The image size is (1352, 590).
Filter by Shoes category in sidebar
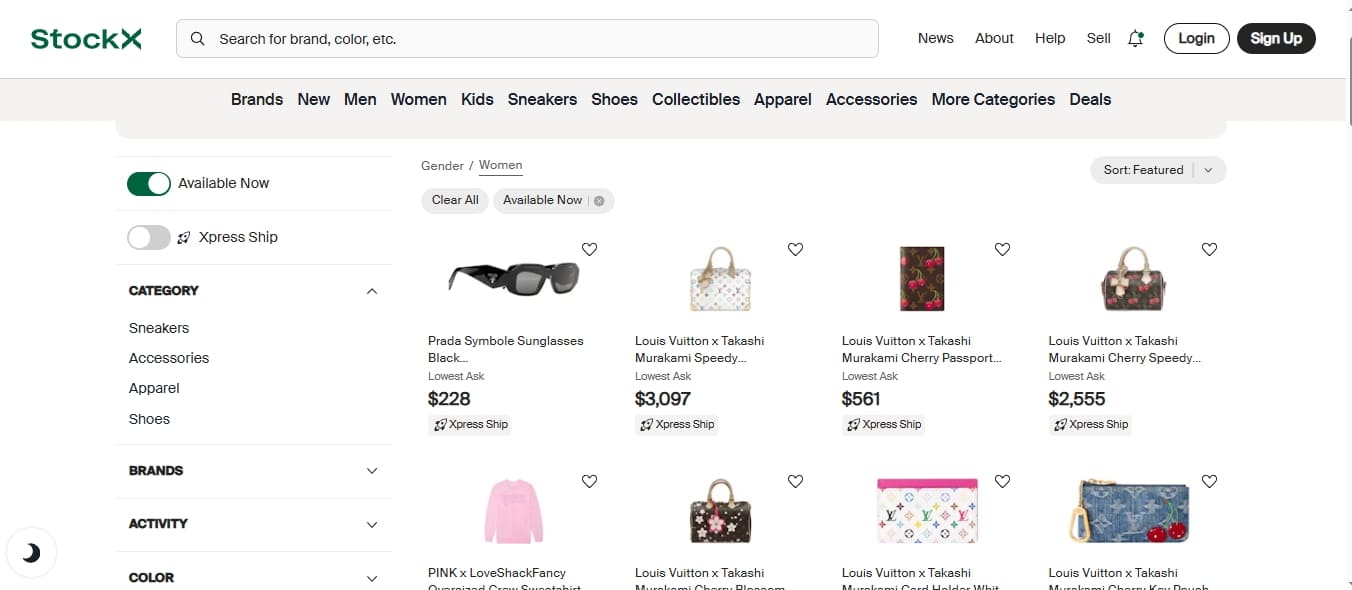pos(149,419)
